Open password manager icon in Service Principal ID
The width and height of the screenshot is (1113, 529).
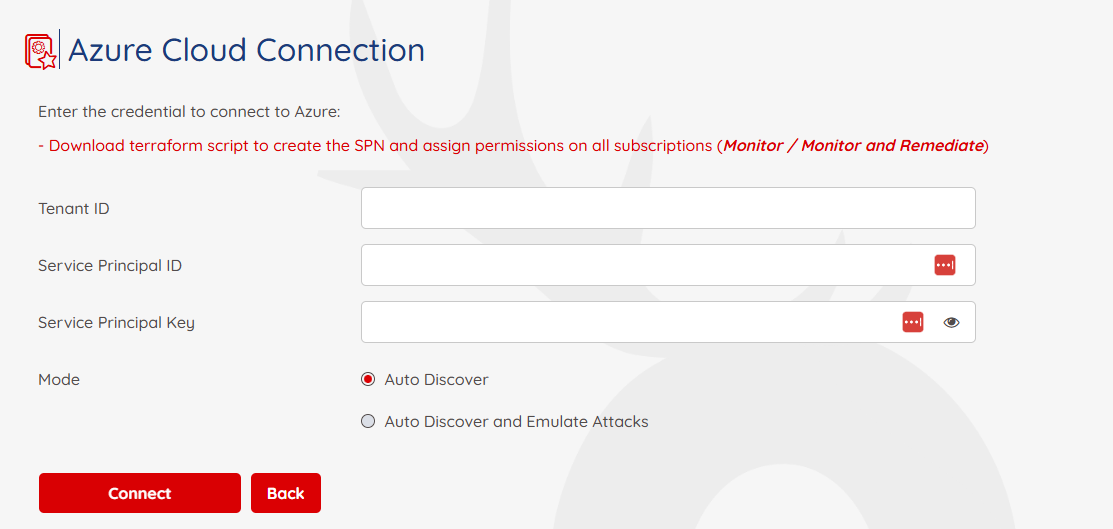(944, 266)
